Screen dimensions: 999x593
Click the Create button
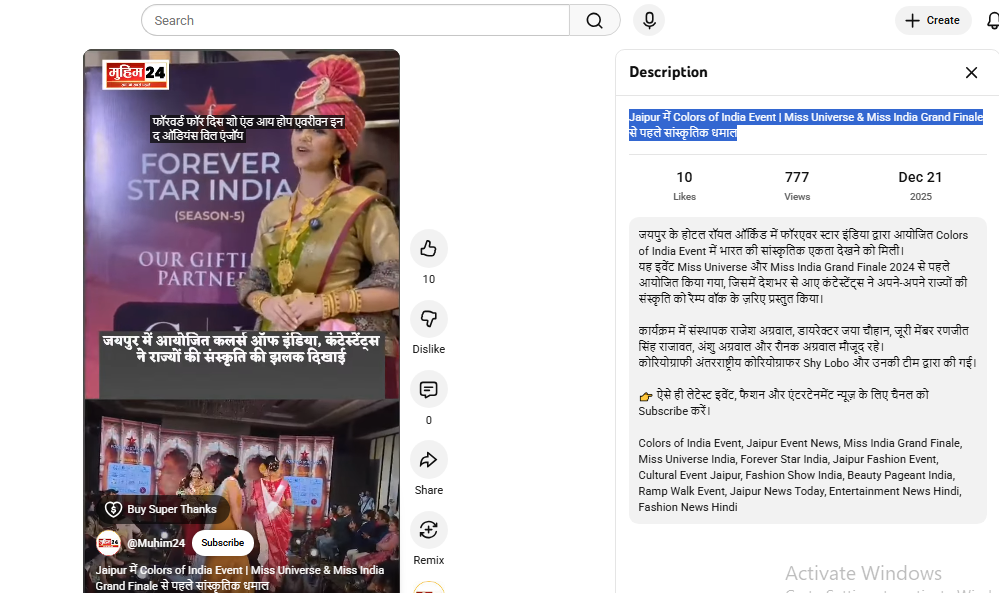pos(932,20)
